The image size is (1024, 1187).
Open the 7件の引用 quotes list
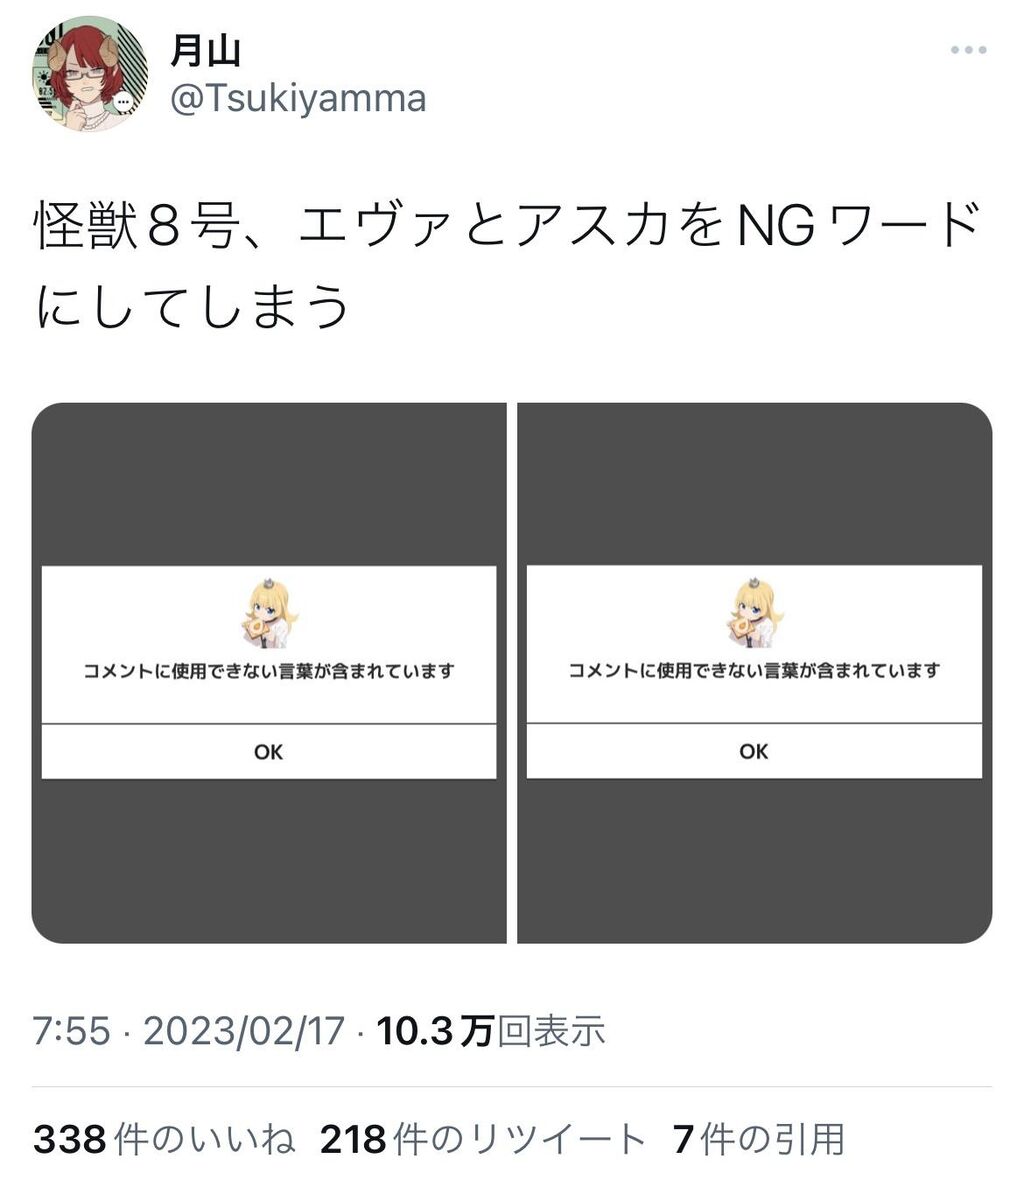click(x=758, y=1139)
